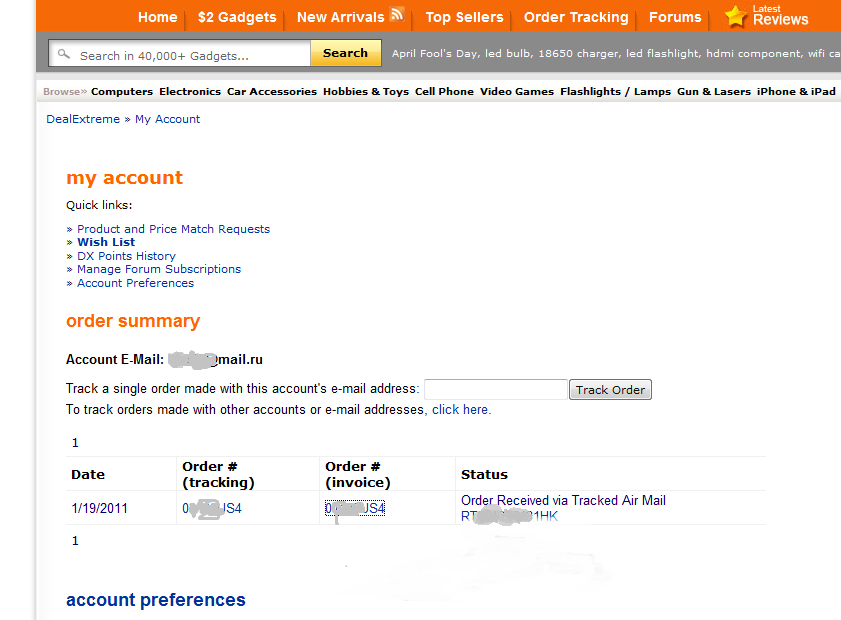
Task: Click the magnifier icon in search box
Action: coord(65,54)
